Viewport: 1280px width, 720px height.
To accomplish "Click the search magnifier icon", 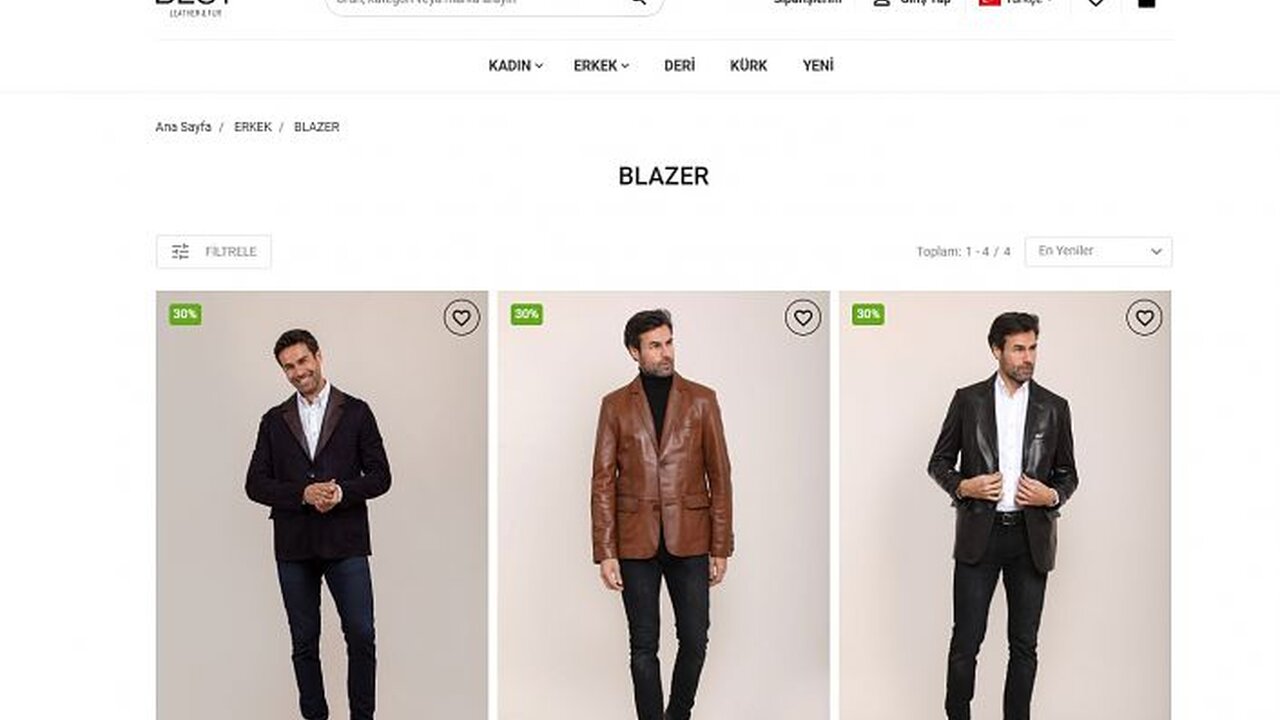I will [638, 2].
